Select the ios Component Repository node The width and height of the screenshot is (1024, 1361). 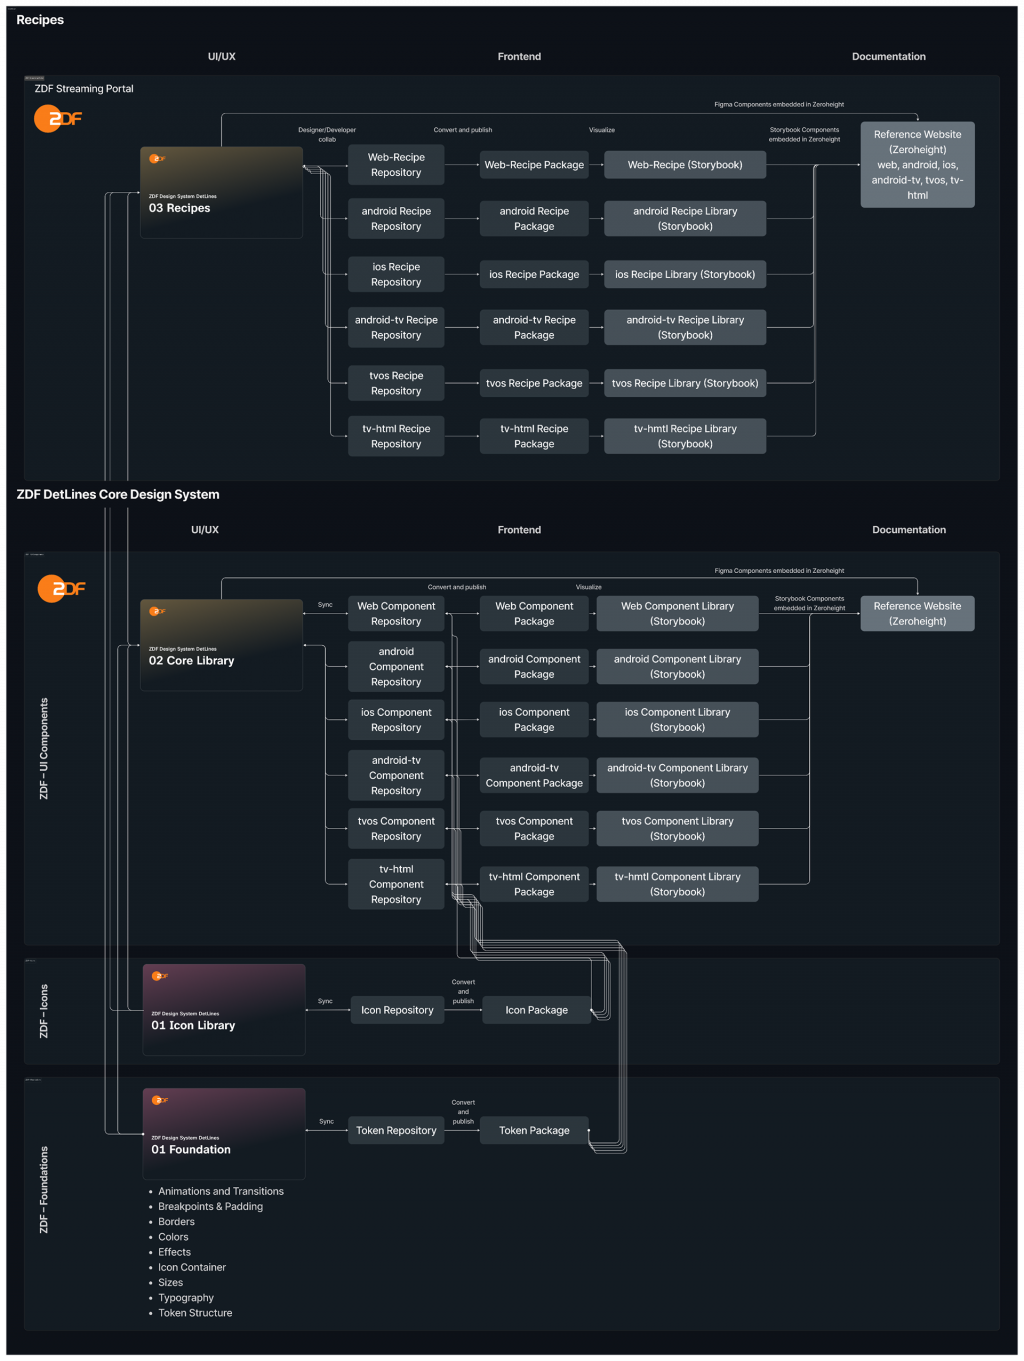coord(396,720)
